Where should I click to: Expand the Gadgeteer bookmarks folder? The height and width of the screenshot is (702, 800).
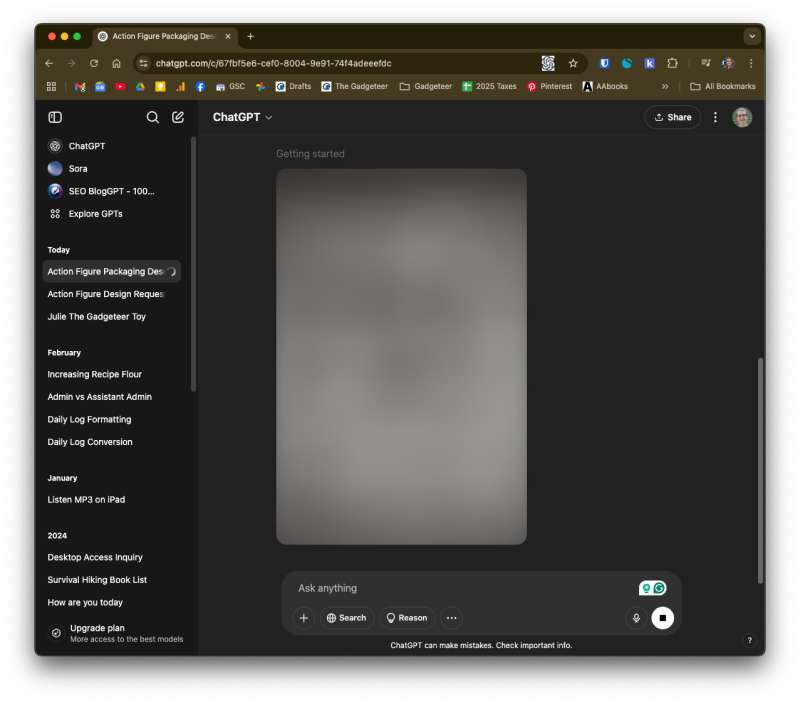[x=426, y=86]
